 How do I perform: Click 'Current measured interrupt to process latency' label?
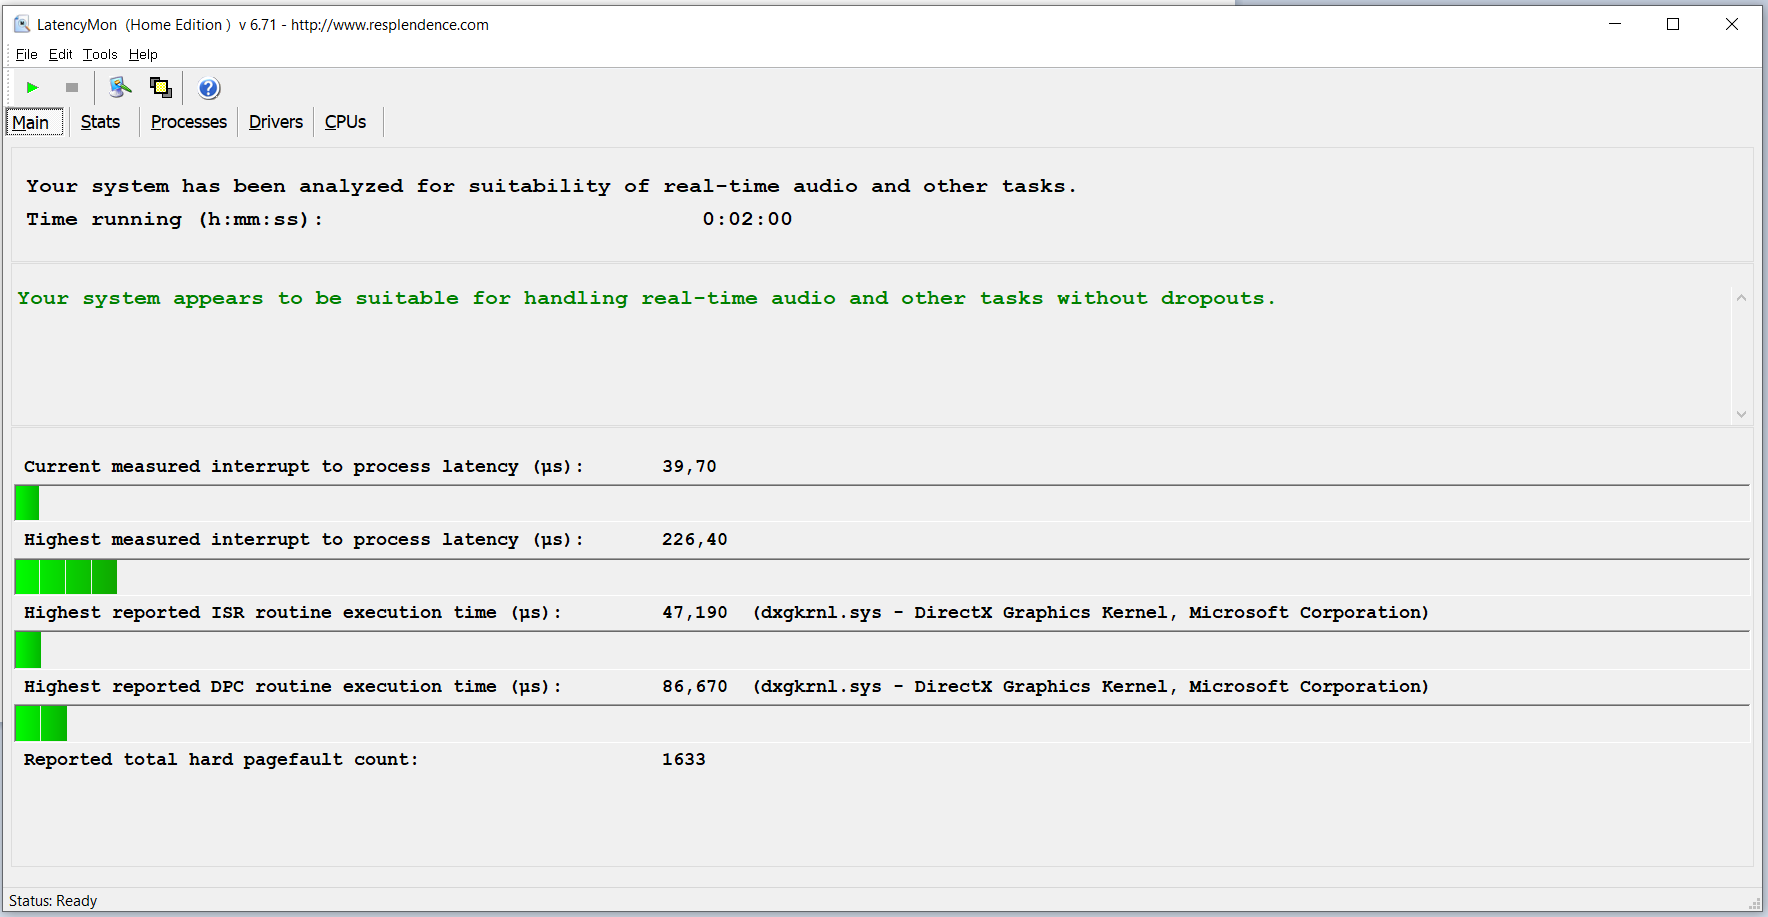304,467
